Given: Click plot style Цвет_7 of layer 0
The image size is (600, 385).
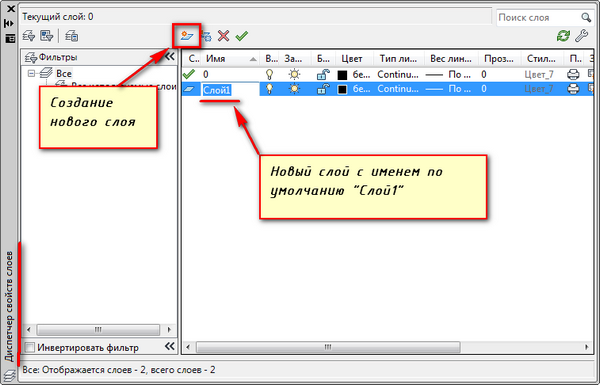Looking at the screenshot, I should [x=539, y=74].
